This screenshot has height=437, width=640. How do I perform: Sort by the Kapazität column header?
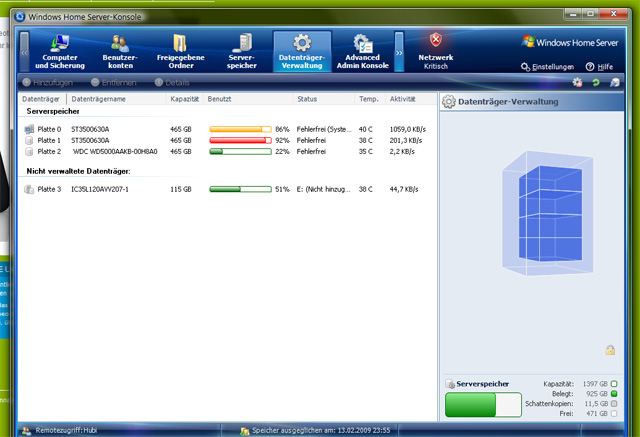[x=184, y=99]
